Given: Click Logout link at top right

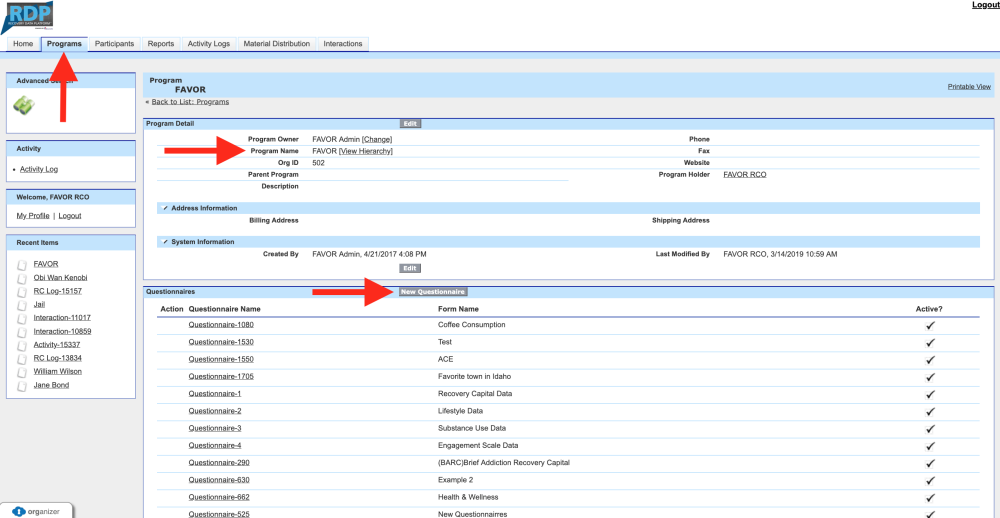Looking at the screenshot, I should [x=985, y=5].
